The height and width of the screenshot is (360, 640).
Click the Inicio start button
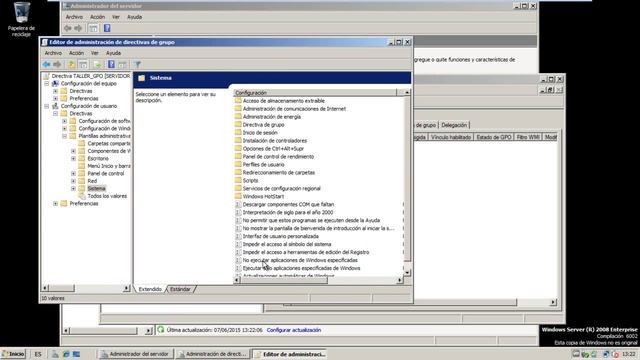(13, 354)
